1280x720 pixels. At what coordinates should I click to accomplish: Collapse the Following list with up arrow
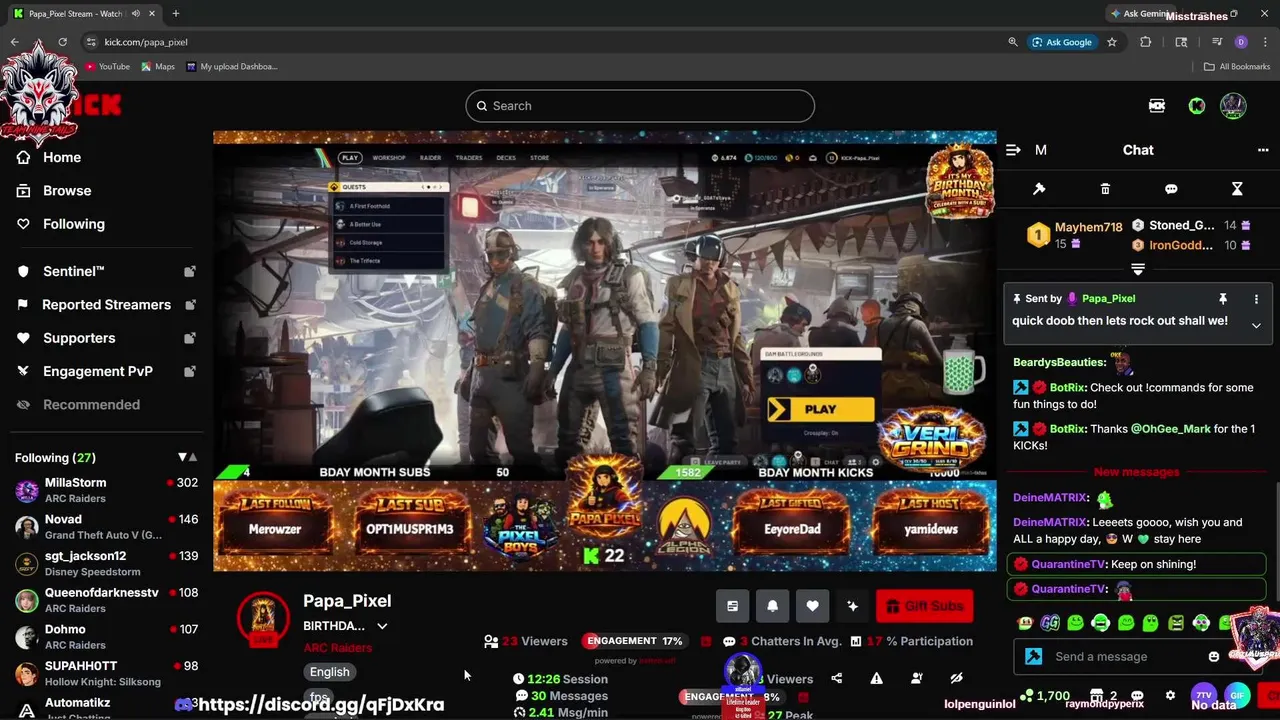(x=193, y=457)
